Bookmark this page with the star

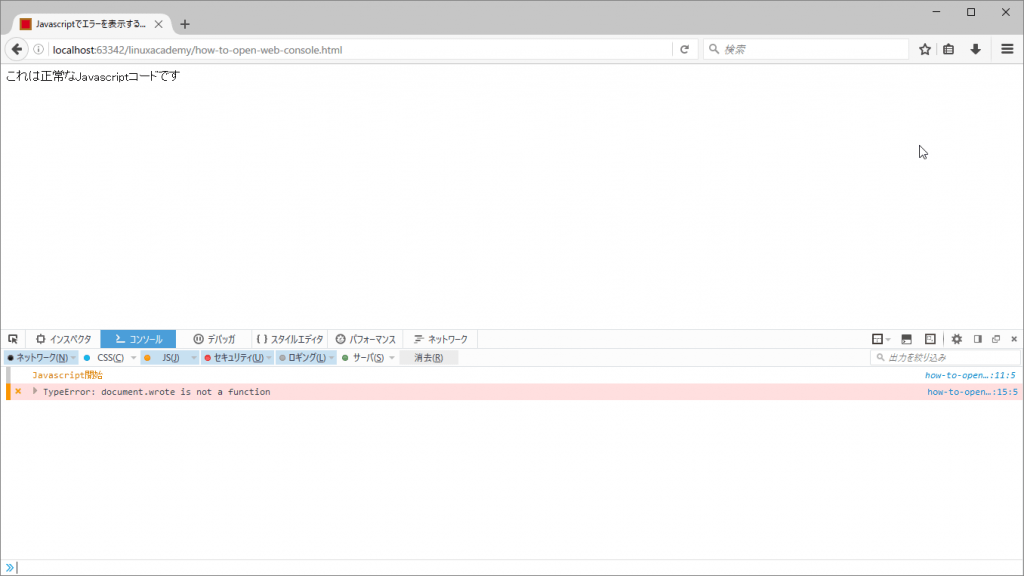click(924, 48)
